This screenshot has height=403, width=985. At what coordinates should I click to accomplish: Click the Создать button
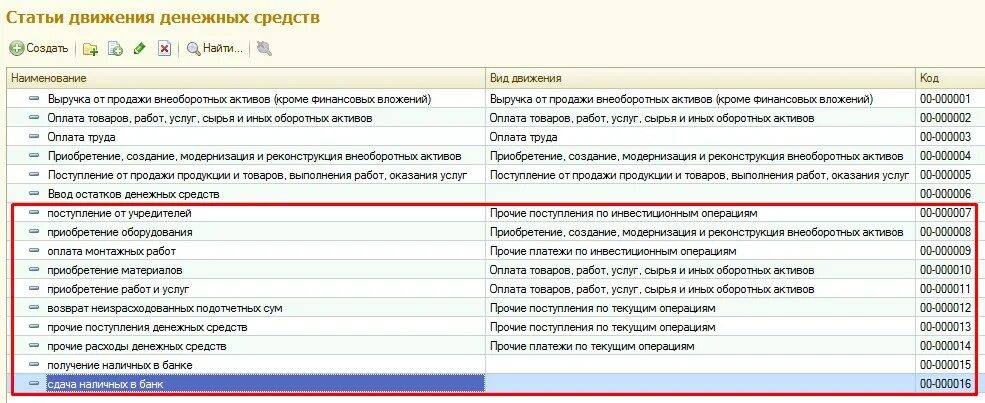[x=38, y=48]
